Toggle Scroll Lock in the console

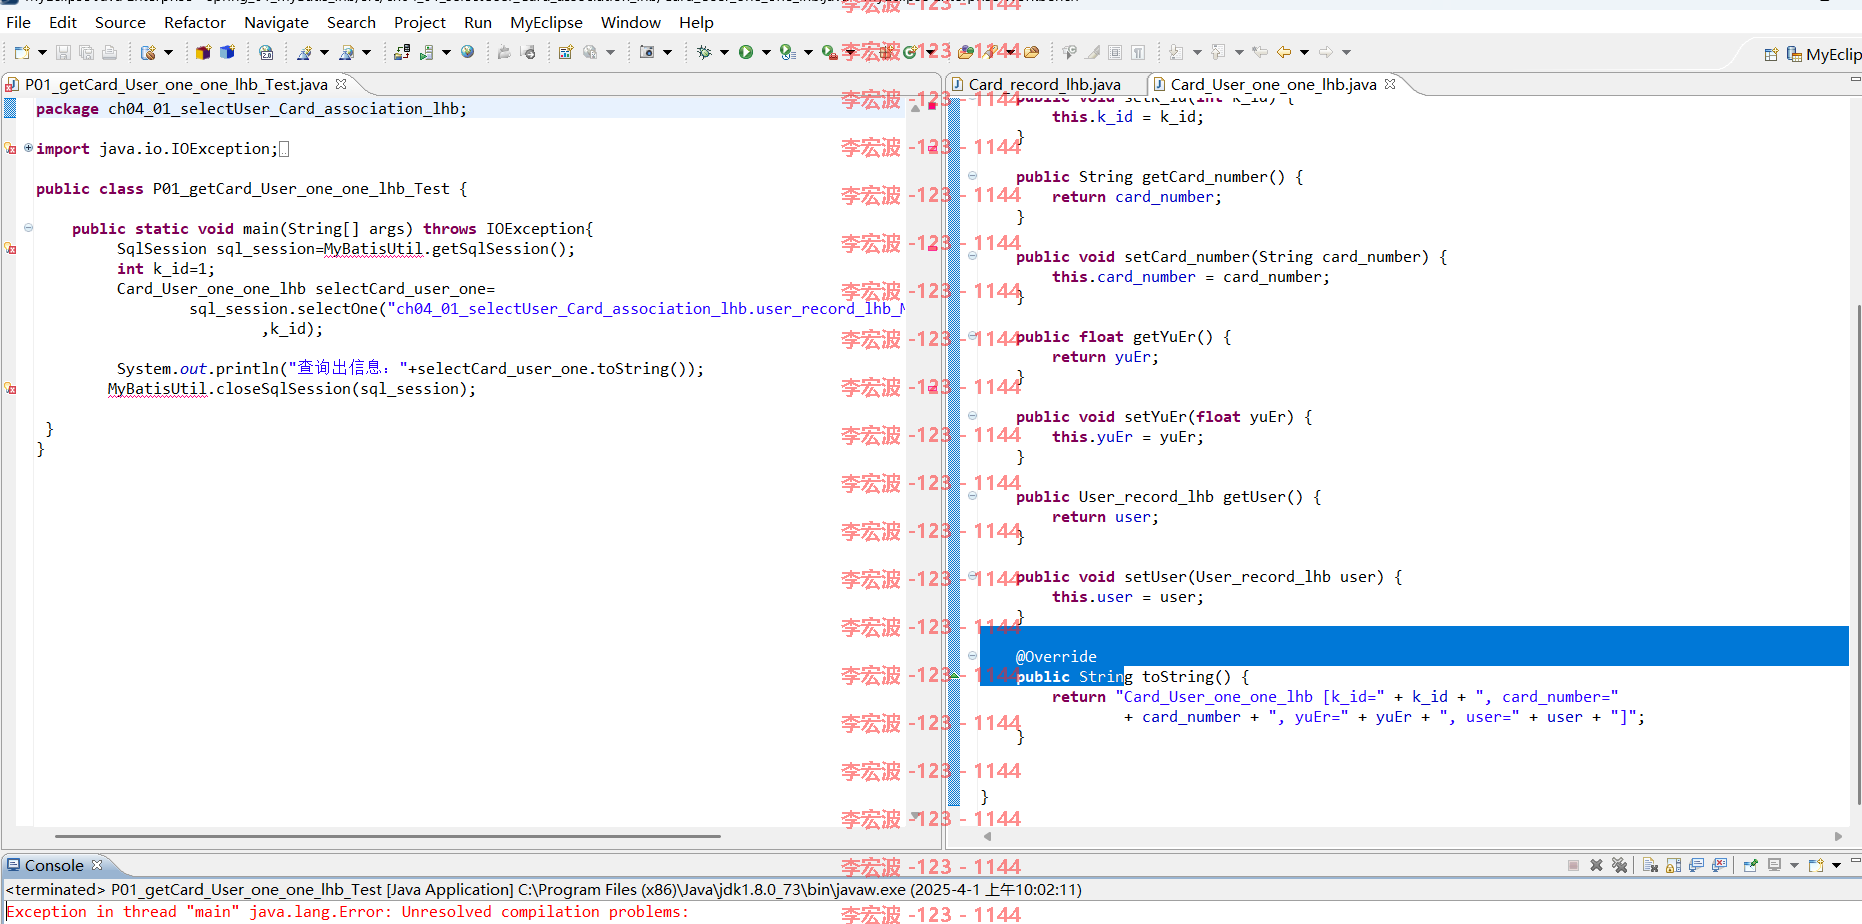pos(1674,865)
